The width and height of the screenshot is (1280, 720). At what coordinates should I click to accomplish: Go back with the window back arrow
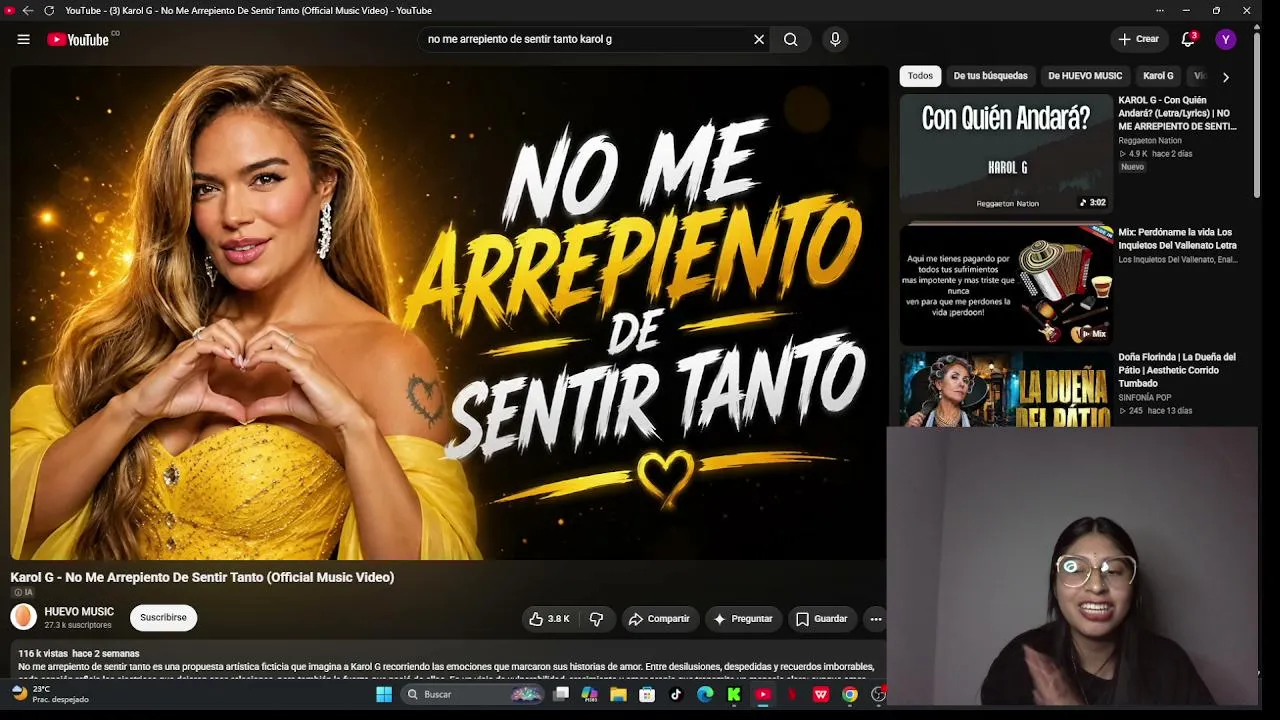(27, 10)
